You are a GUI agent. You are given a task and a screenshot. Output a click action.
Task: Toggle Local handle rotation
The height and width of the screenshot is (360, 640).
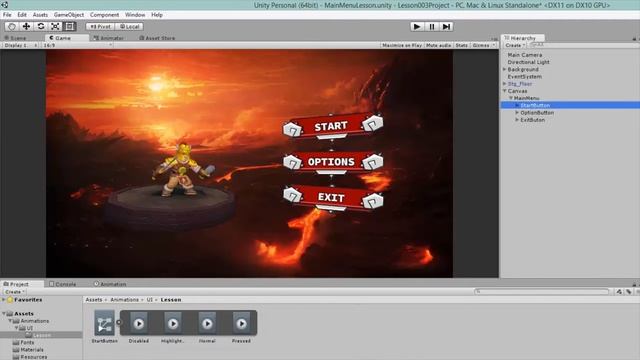[129, 27]
